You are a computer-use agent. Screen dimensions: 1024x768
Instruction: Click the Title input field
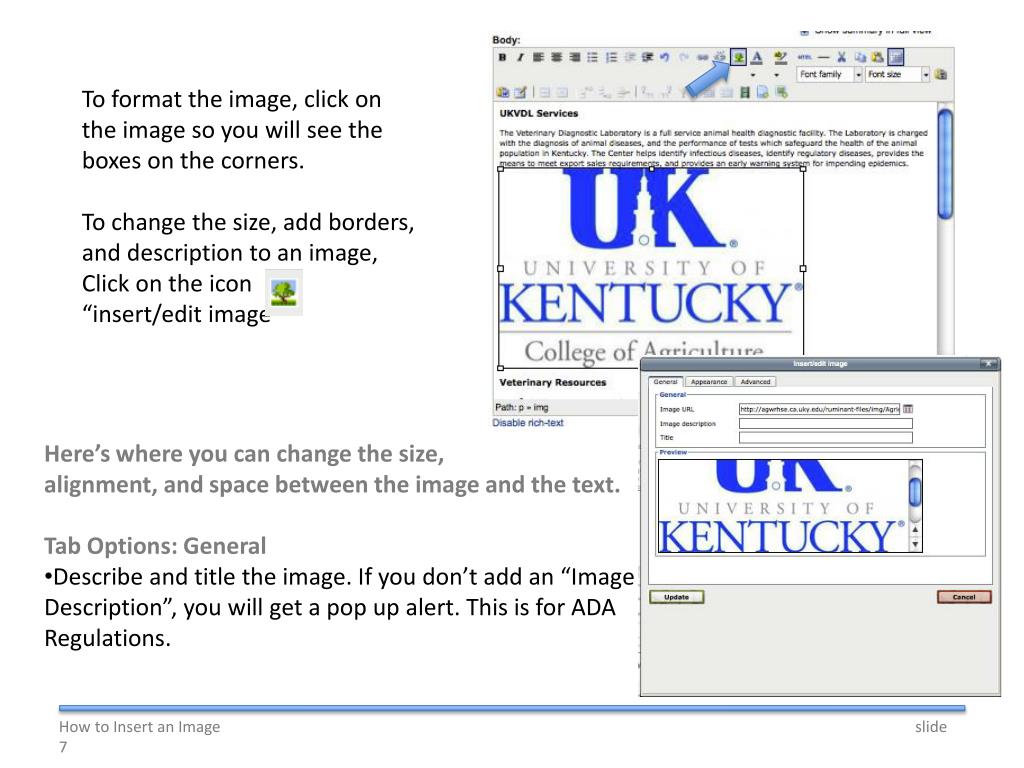(825, 438)
